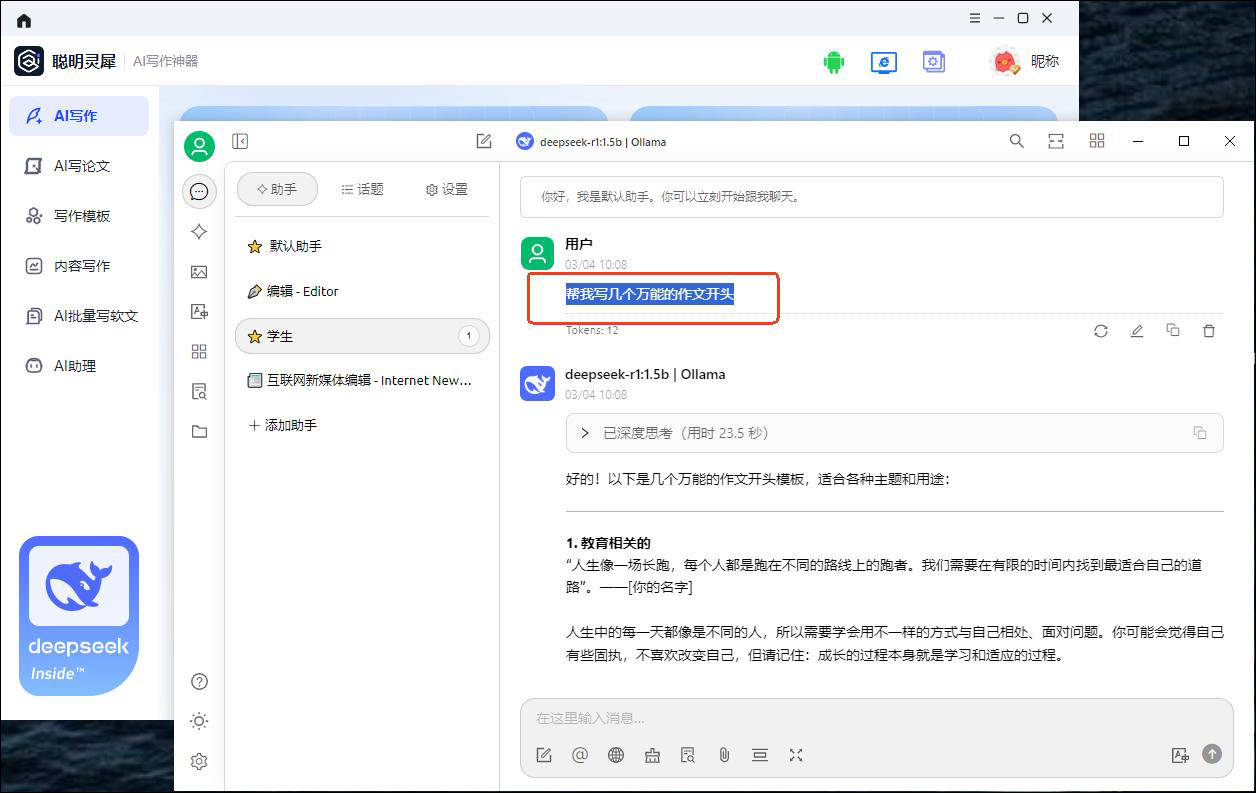Switch to the 助手 tab
1256x793 pixels.
click(277, 189)
